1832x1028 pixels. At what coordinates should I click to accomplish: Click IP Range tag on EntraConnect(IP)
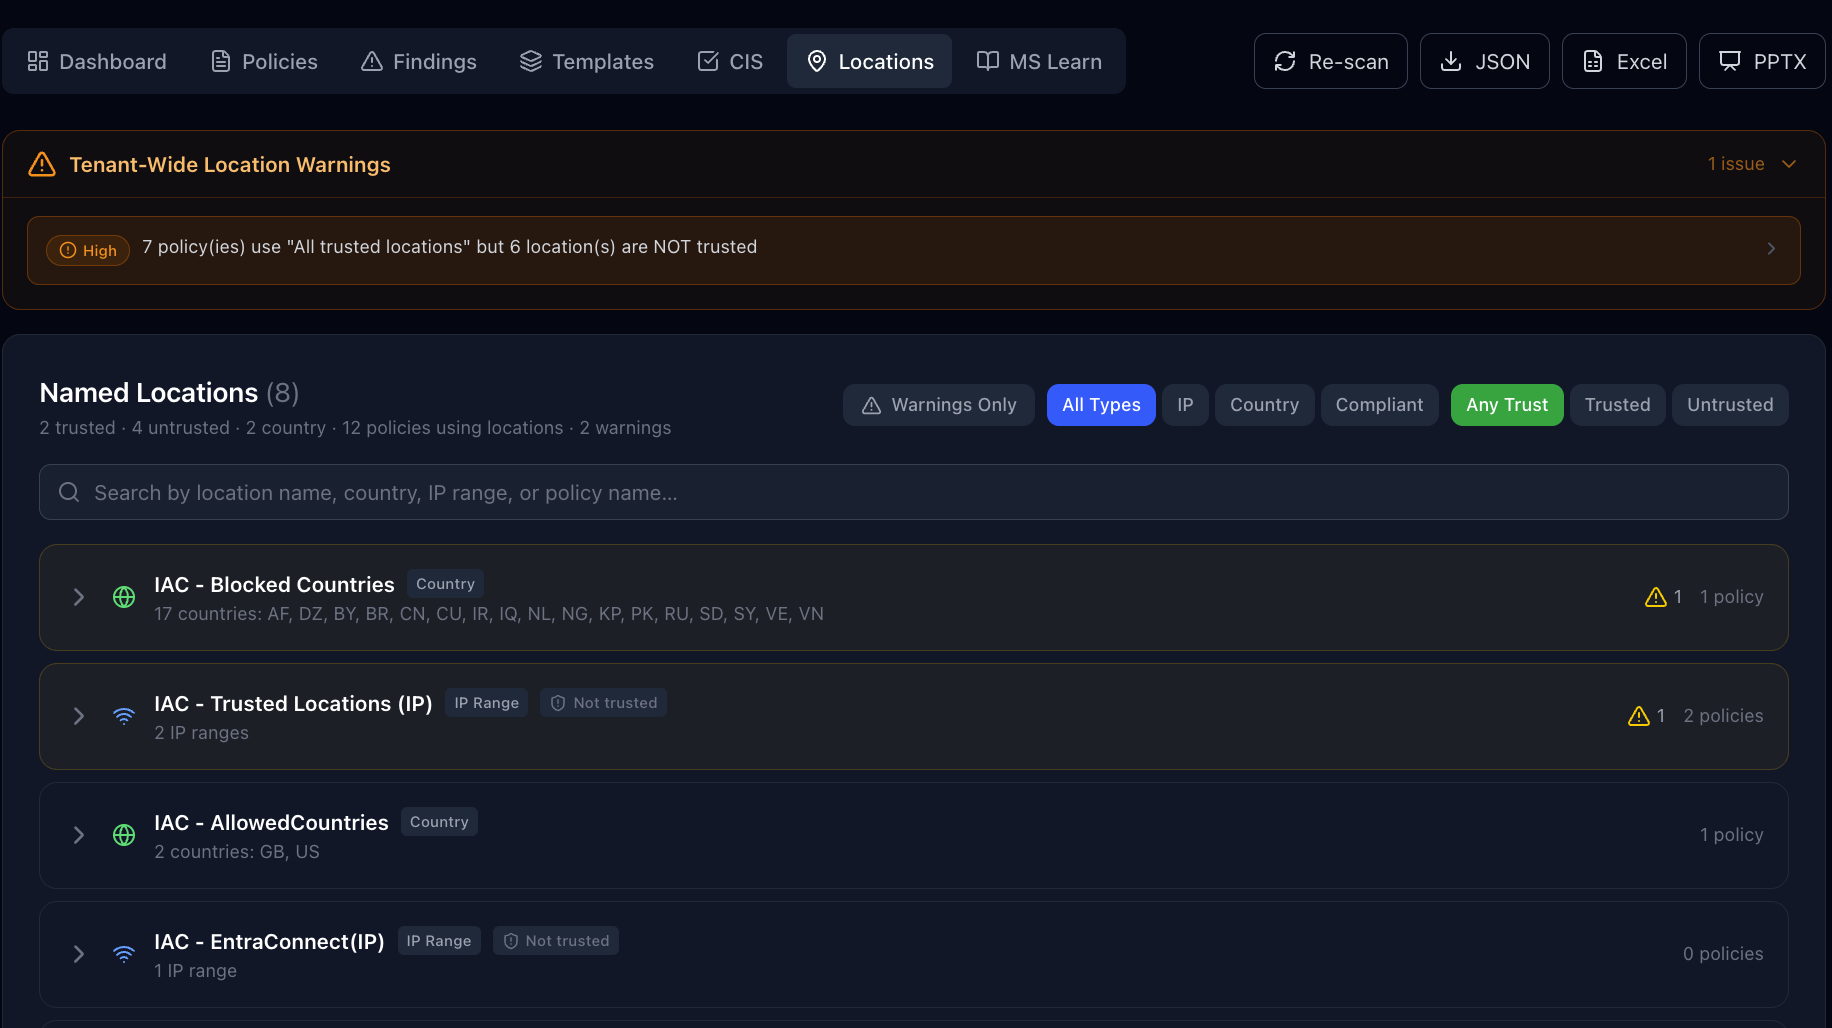439,941
